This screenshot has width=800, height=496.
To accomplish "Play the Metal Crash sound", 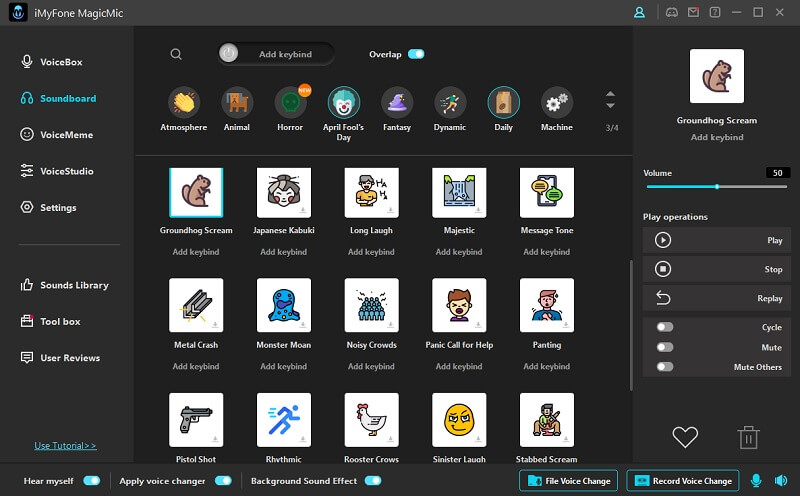I will (x=196, y=305).
